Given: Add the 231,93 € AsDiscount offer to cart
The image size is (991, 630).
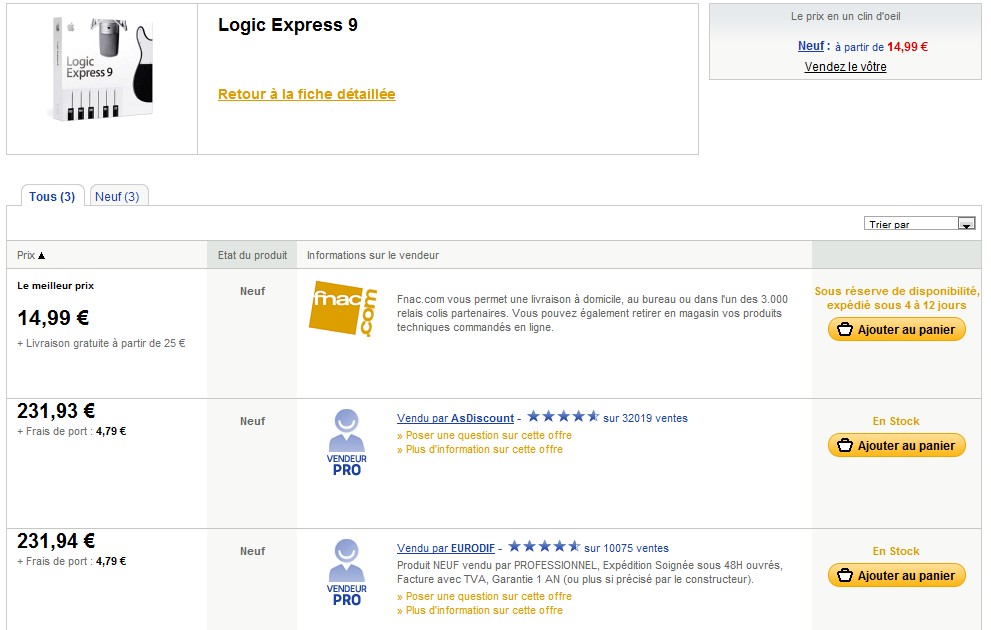Looking at the screenshot, I should click(x=897, y=445).
